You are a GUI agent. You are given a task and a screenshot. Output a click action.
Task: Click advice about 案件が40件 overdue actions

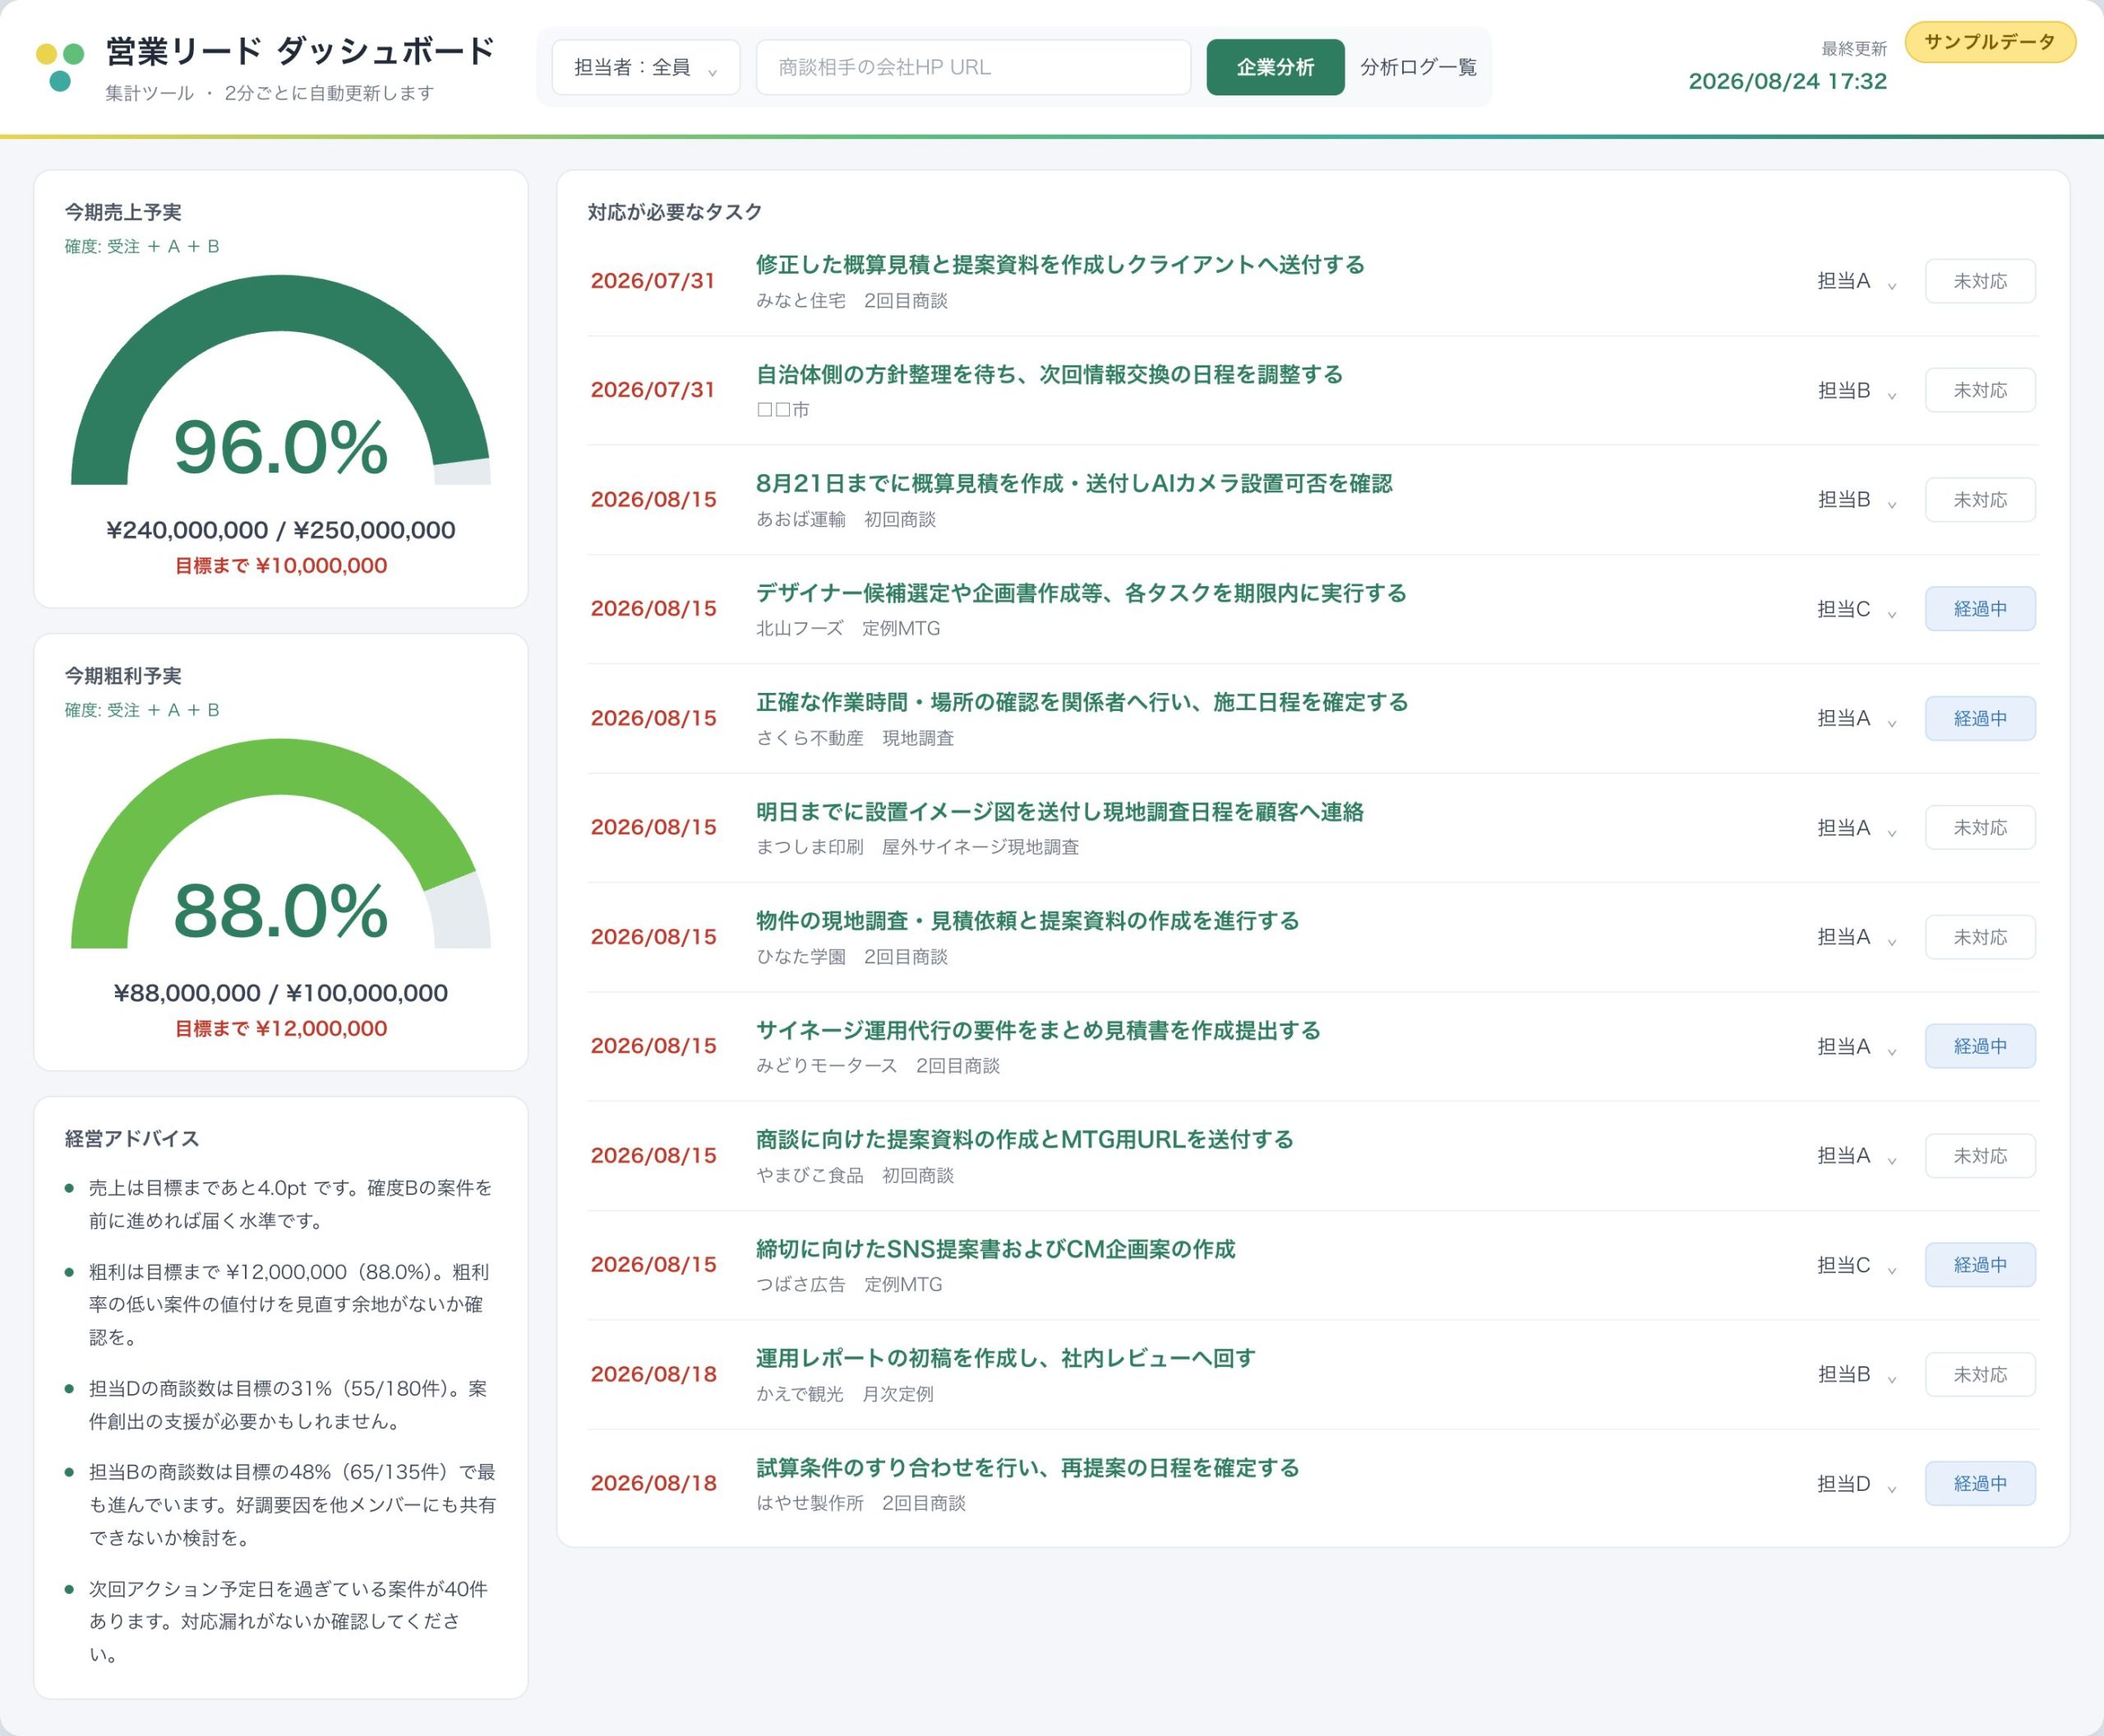click(x=288, y=1621)
